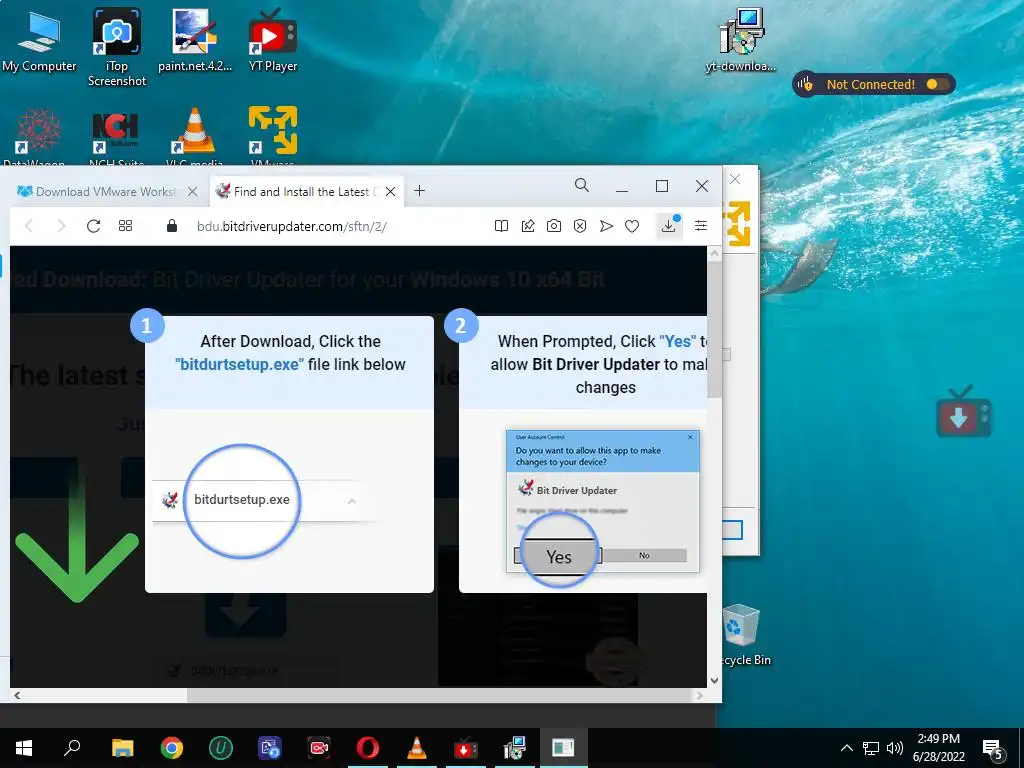Expand the bitdurtsetup.exe download chevron
The width and height of the screenshot is (1024, 768).
352,502
